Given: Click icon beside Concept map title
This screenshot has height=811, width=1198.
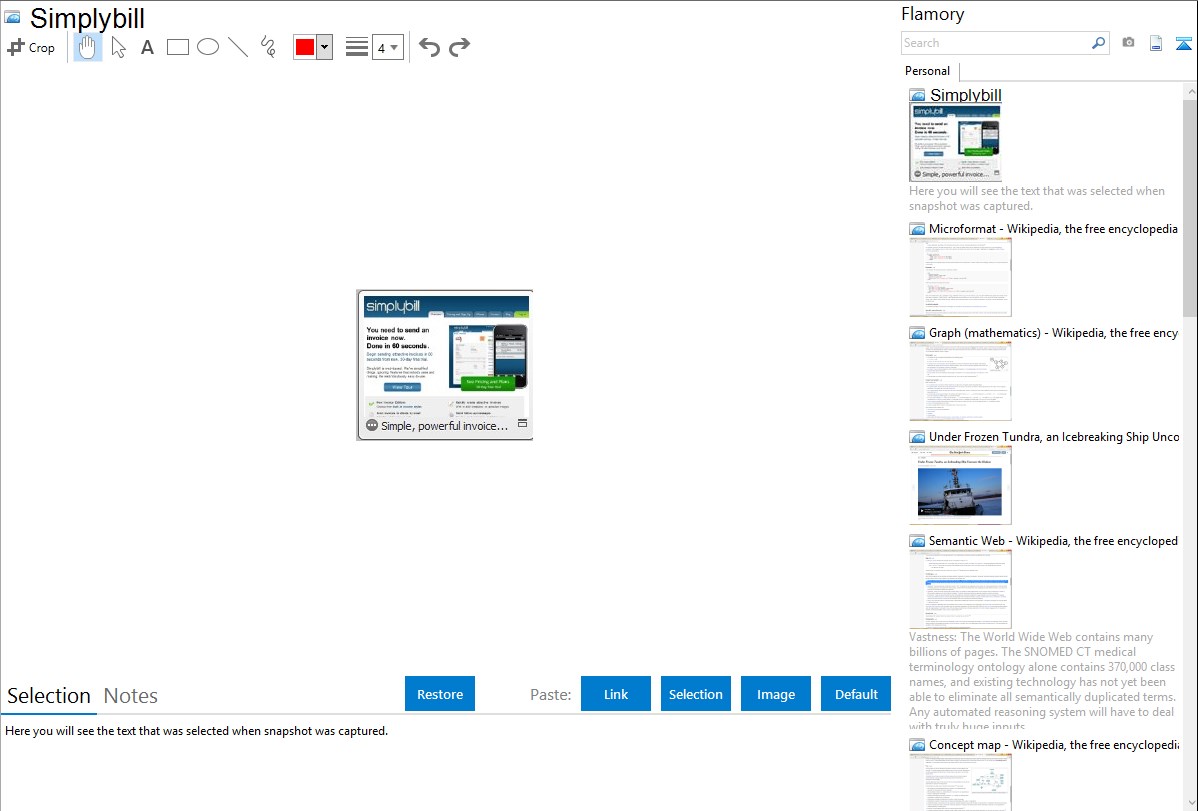Looking at the screenshot, I should (917, 745).
